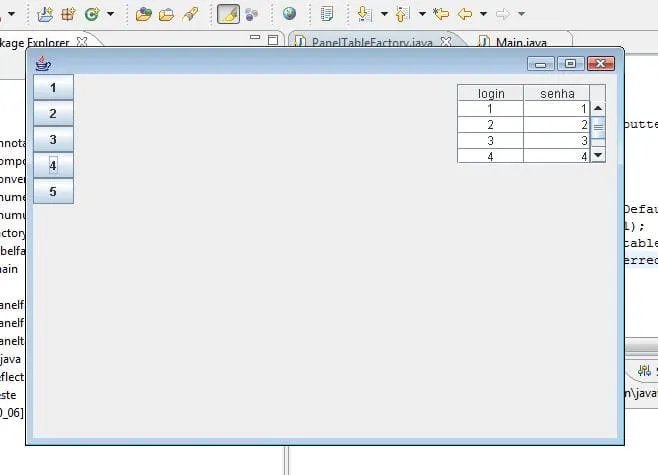Open dropdown arrow at toolbar's far left

[x=12, y=14]
